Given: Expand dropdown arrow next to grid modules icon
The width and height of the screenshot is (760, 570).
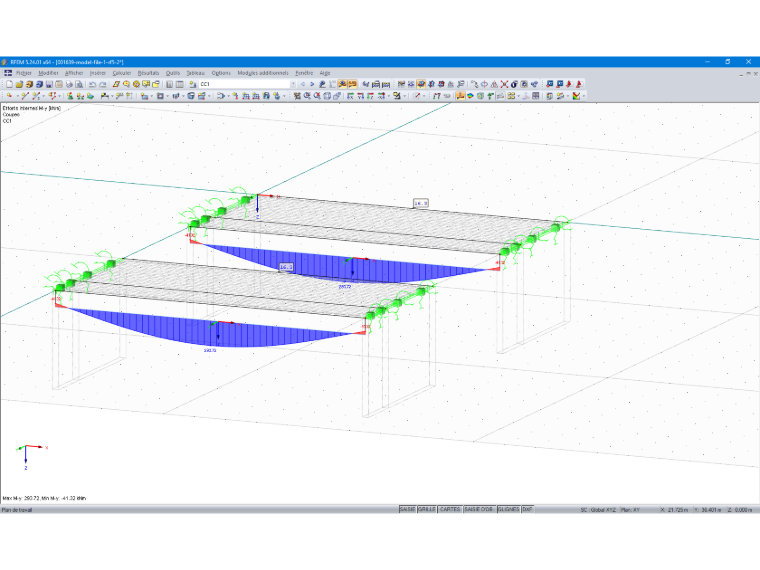Looking at the screenshot, I should click(x=518, y=95).
